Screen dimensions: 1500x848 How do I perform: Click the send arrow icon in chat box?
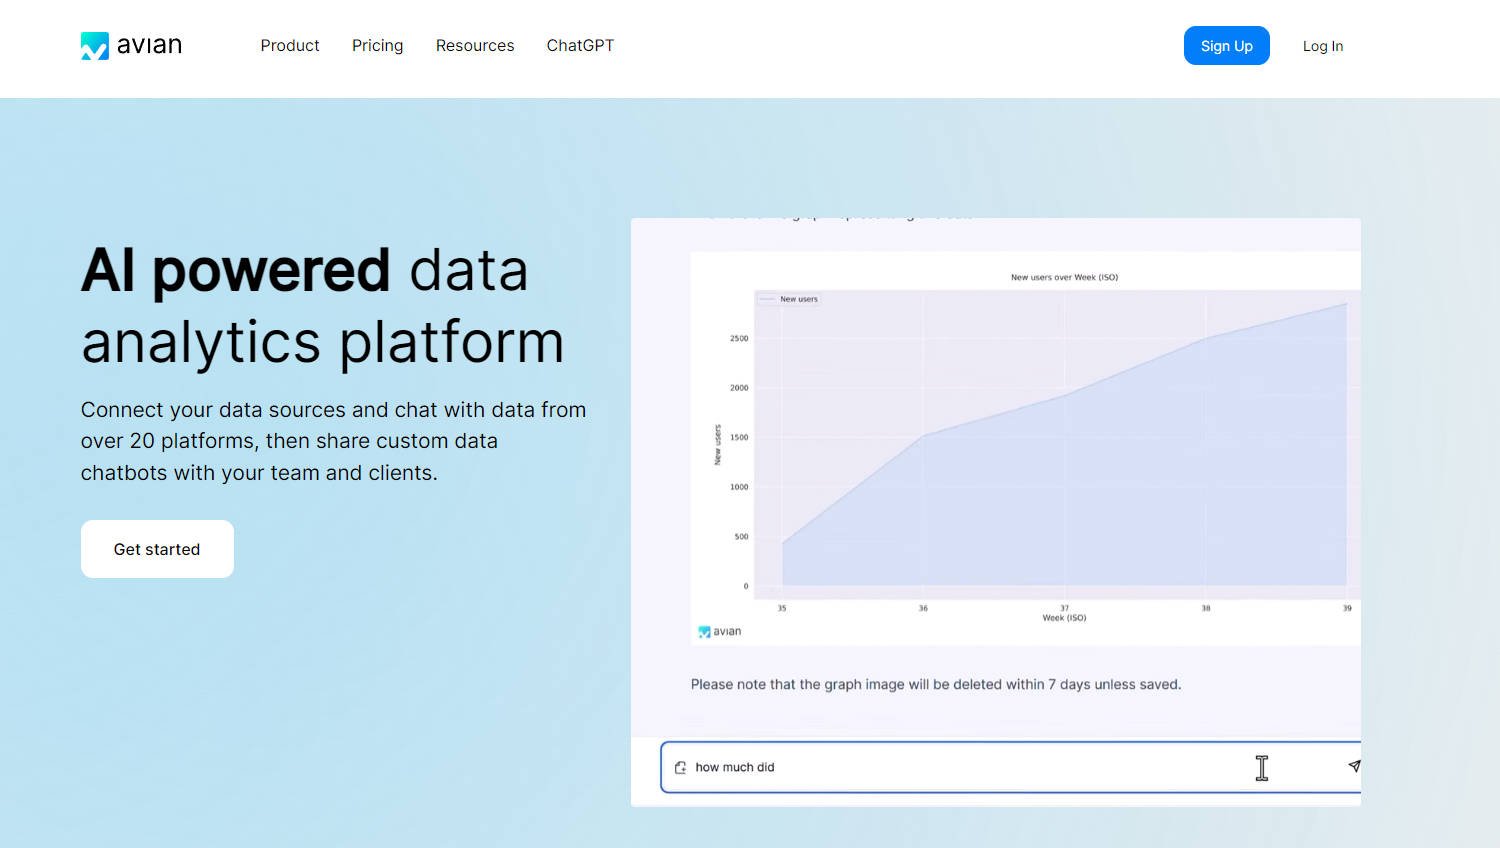coord(1354,766)
